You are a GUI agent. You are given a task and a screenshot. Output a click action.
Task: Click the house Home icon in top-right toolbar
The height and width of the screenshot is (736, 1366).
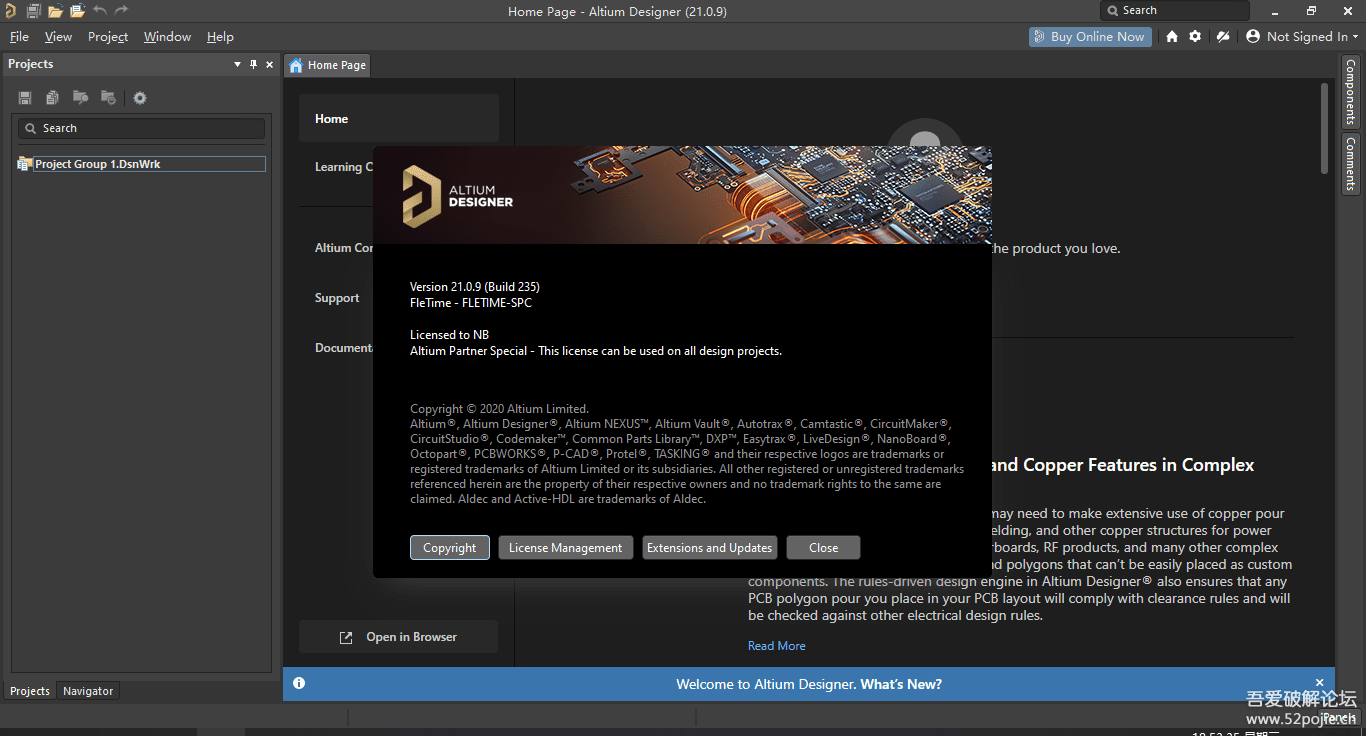[x=1172, y=37]
